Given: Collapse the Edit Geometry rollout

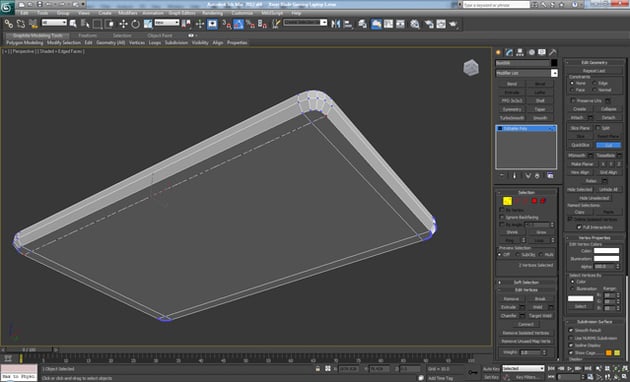Looking at the screenshot, I should coord(595,62).
